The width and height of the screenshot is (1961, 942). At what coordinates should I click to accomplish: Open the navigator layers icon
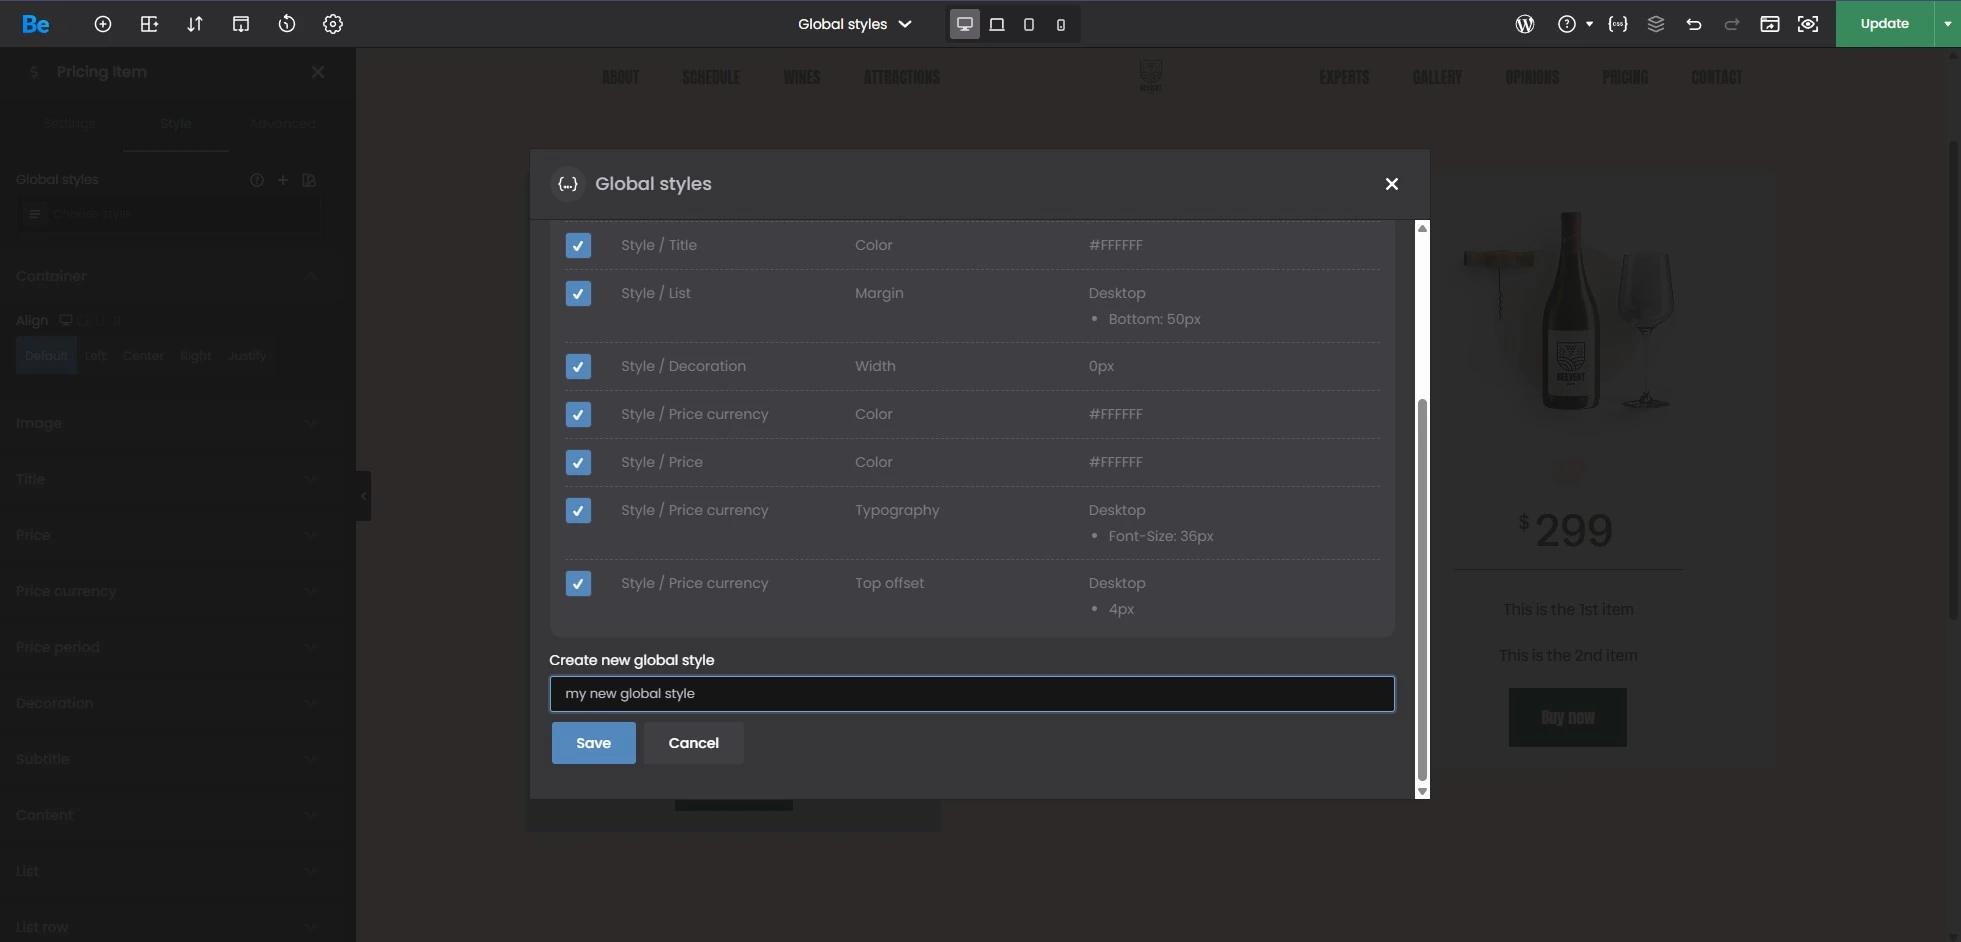[1655, 24]
